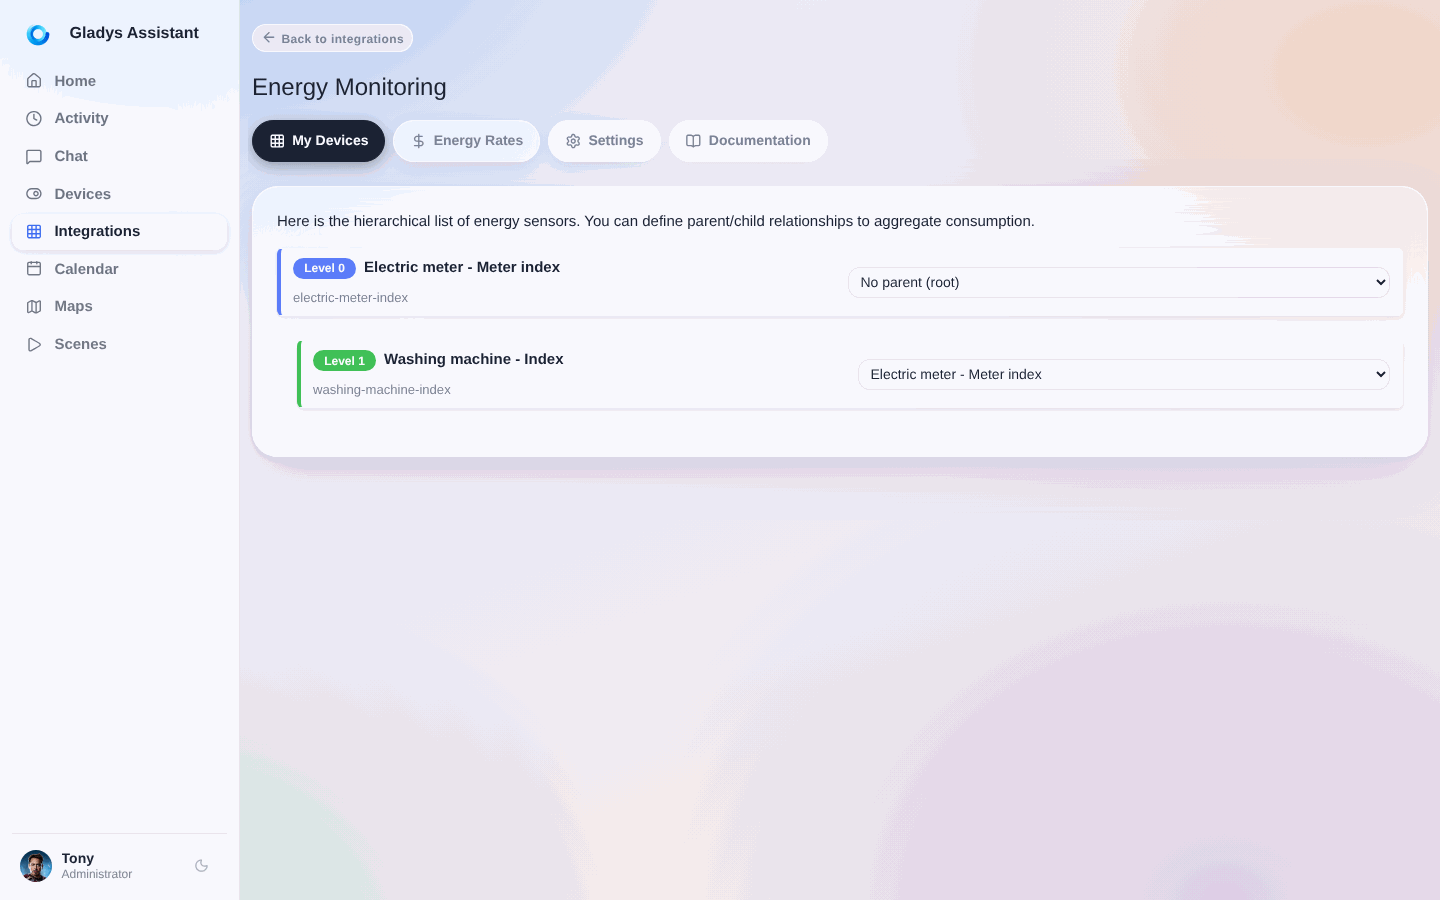
Task: Open Activity in the sidebar
Action: pyautogui.click(x=119, y=118)
